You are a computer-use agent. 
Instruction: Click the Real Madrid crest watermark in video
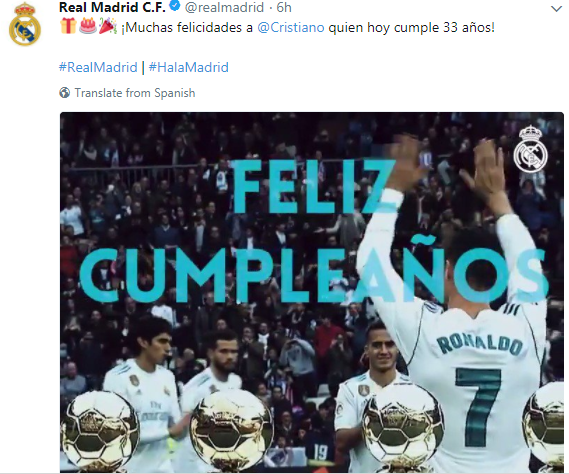pos(531,149)
